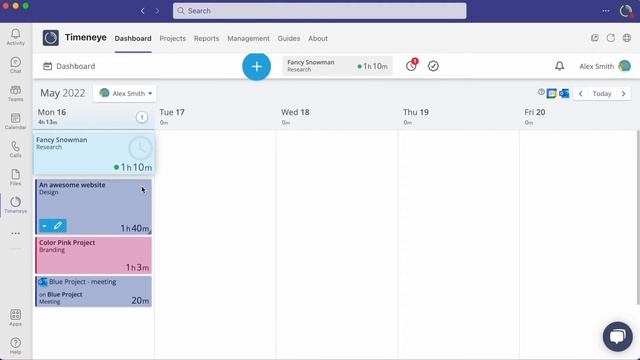Go to previous week arrow
Image resolution: width=640 pixels, height=360 pixels.
click(580, 93)
